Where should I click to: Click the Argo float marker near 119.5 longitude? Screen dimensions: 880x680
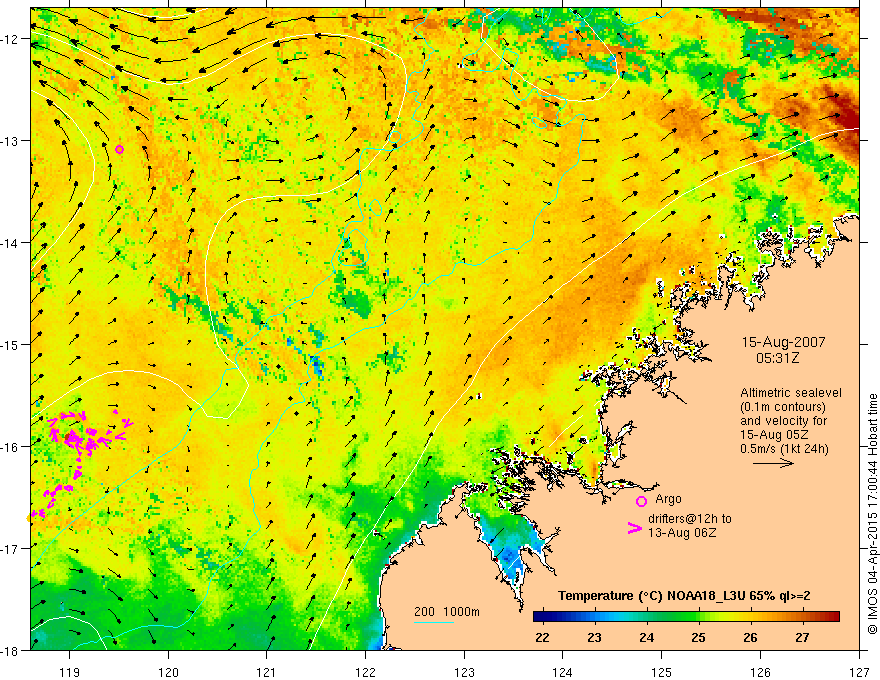pos(120,149)
